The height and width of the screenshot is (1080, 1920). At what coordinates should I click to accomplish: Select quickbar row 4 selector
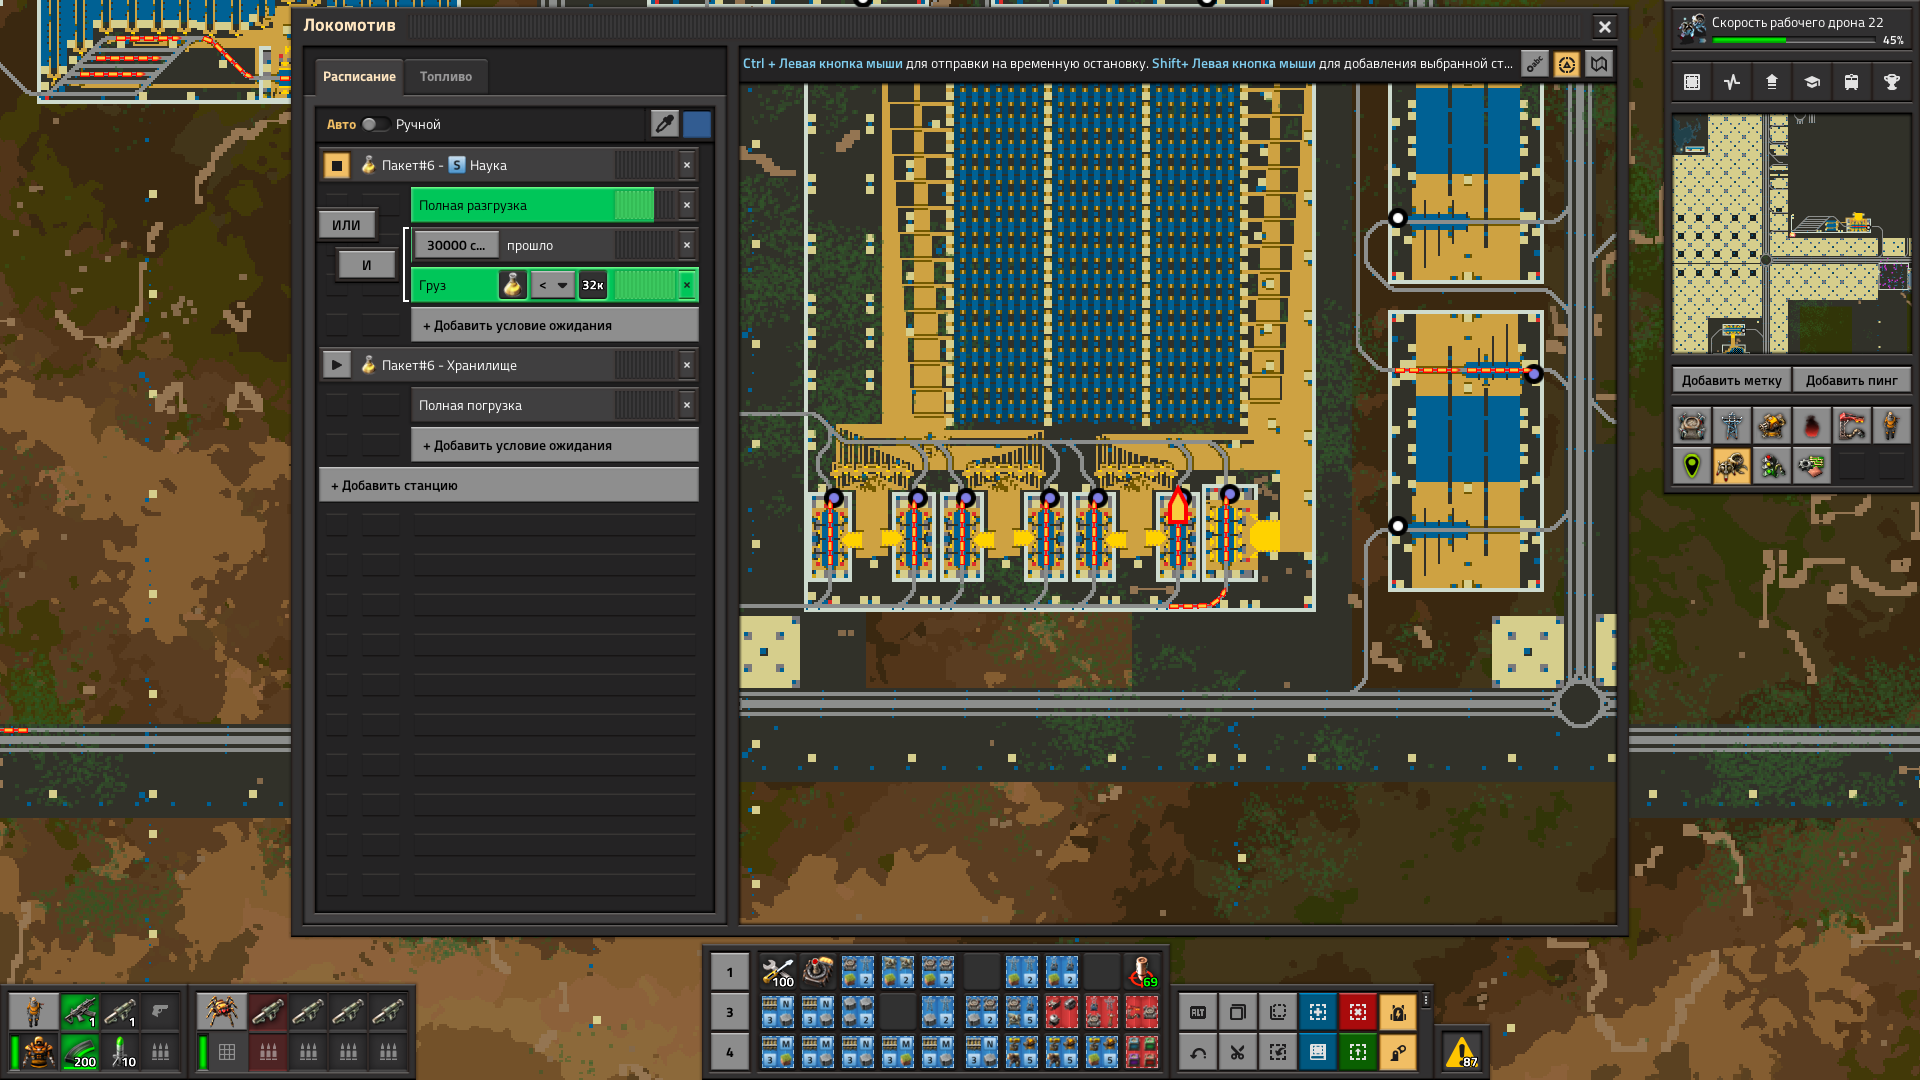pos(729,1052)
